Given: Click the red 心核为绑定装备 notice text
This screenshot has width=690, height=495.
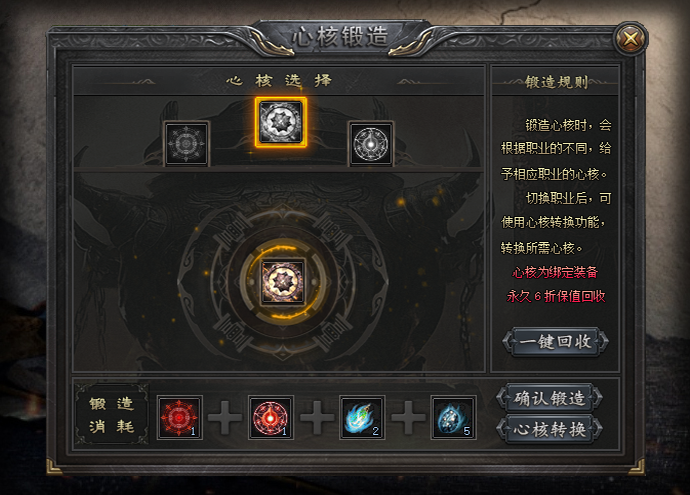Looking at the screenshot, I should (x=555, y=272).
